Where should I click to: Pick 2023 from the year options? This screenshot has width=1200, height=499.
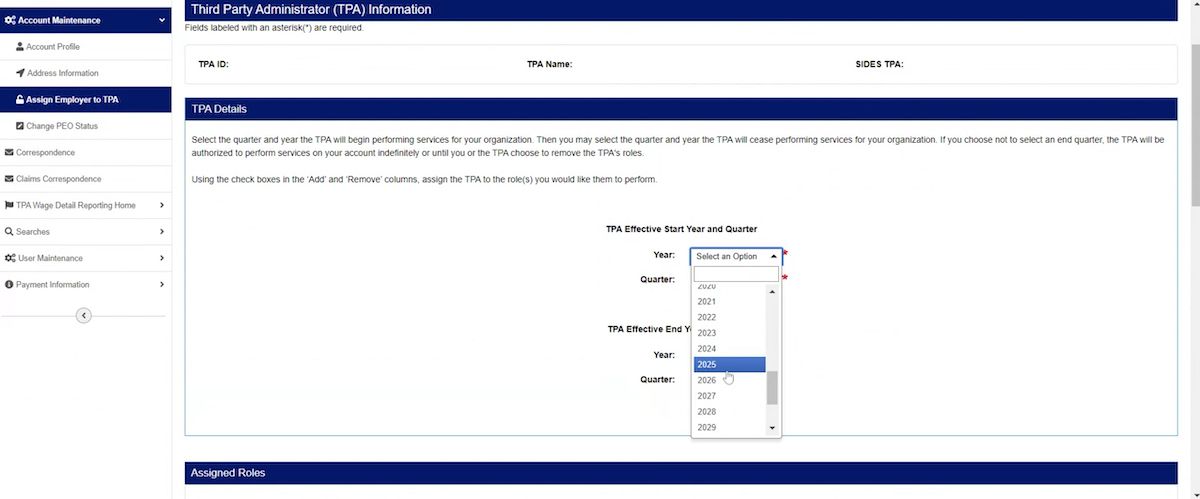tap(729, 333)
